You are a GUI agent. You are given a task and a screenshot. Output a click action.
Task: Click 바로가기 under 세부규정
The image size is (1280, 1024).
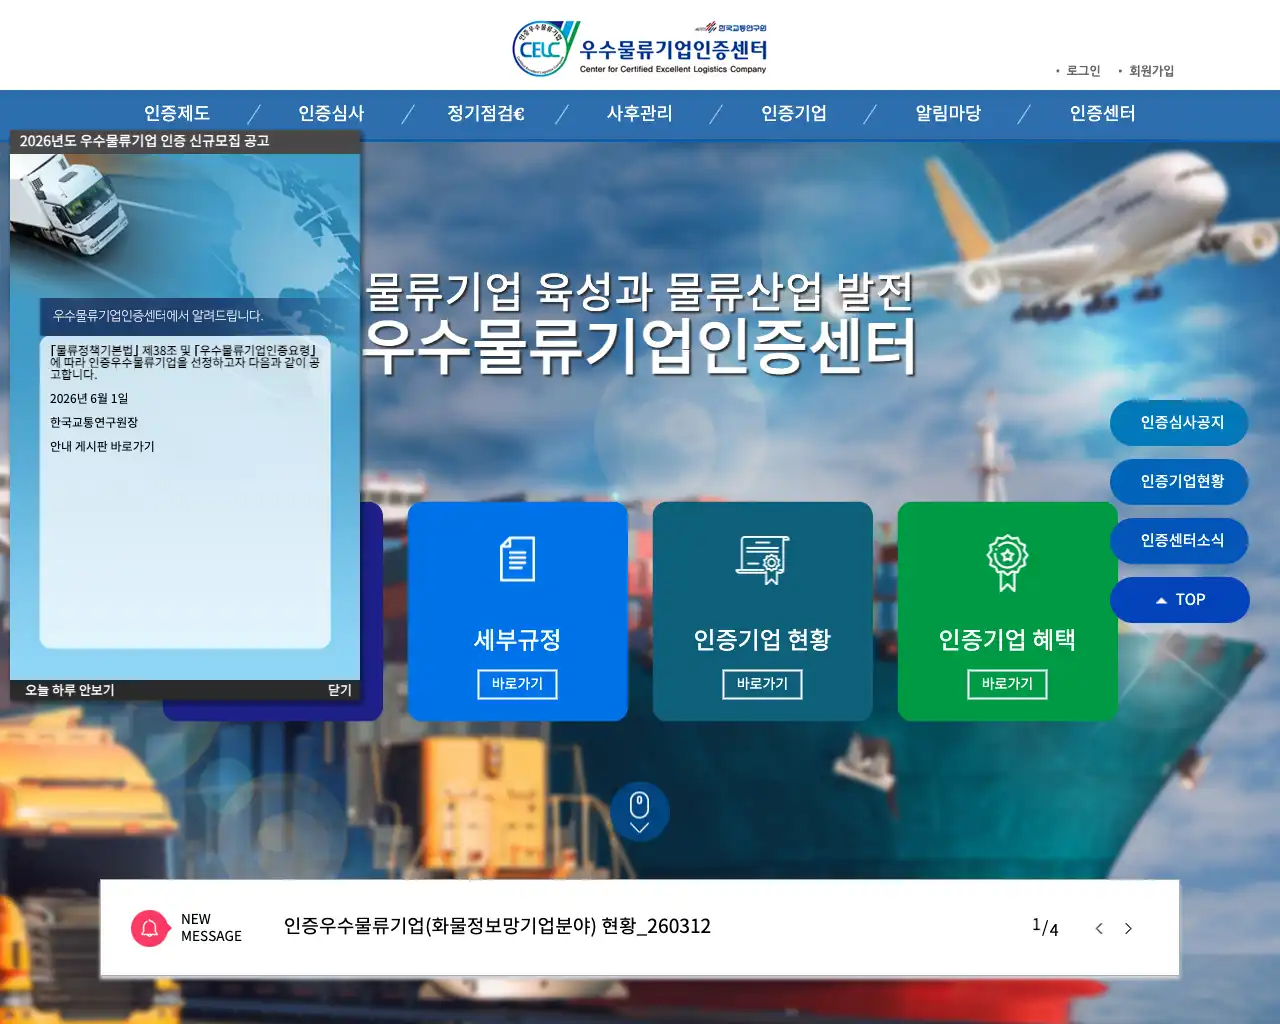pyautogui.click(x=517, y=684)
